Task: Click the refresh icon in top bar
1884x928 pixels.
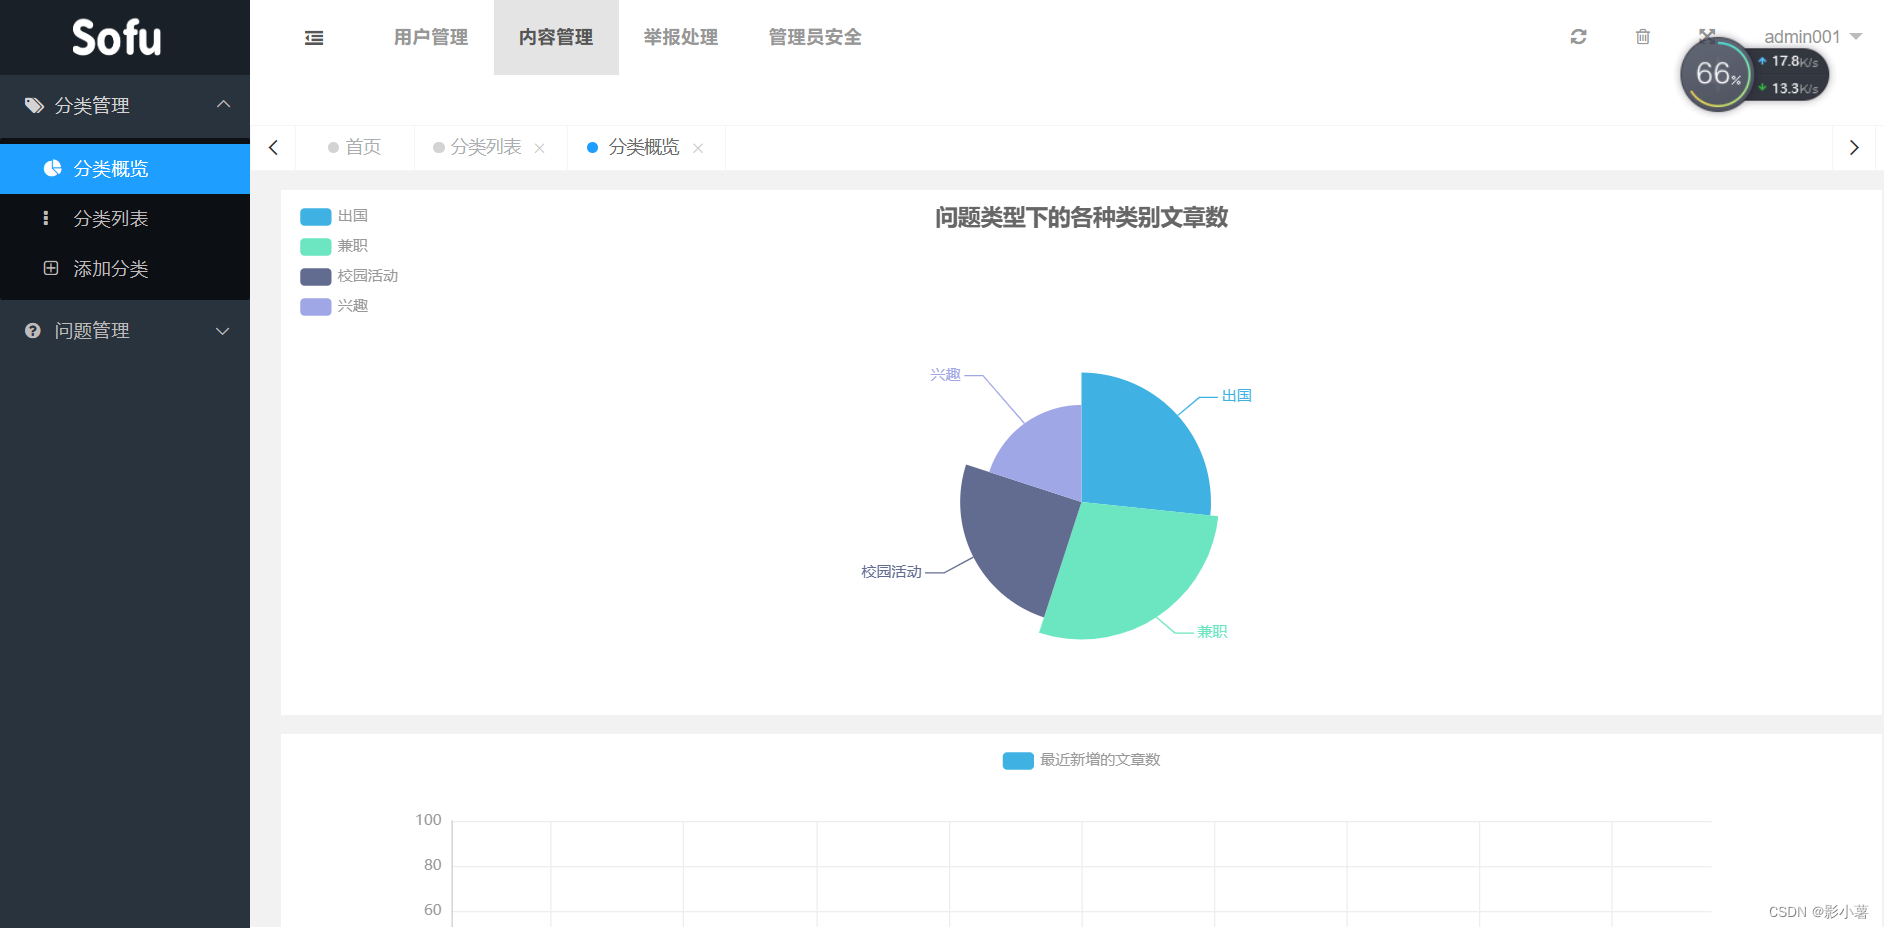Action: coord(1578,37)
